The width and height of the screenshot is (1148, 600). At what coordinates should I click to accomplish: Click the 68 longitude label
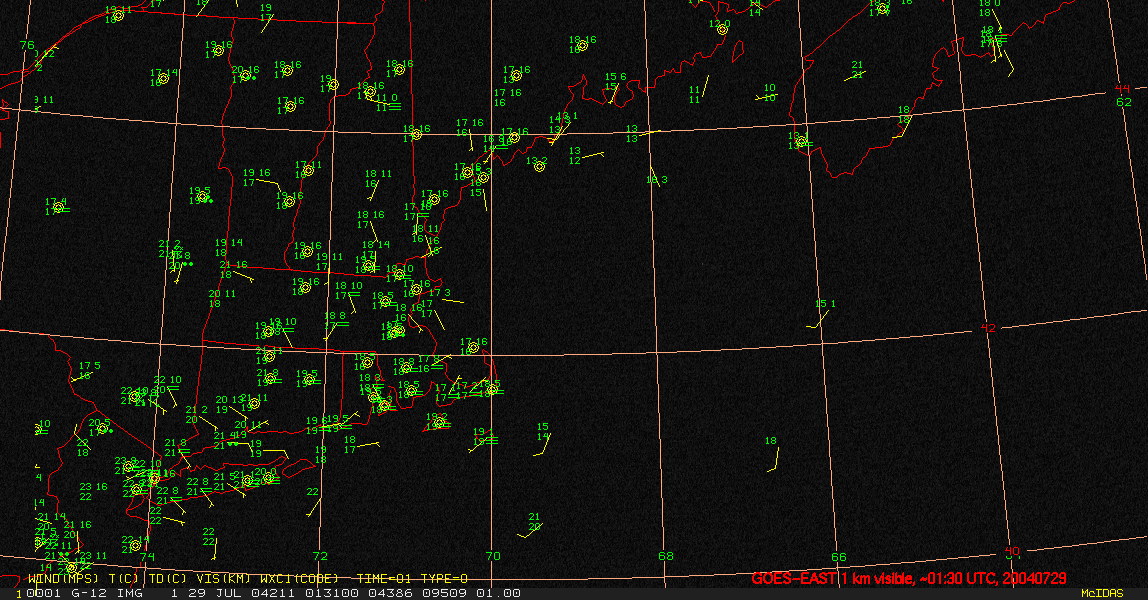666,556
